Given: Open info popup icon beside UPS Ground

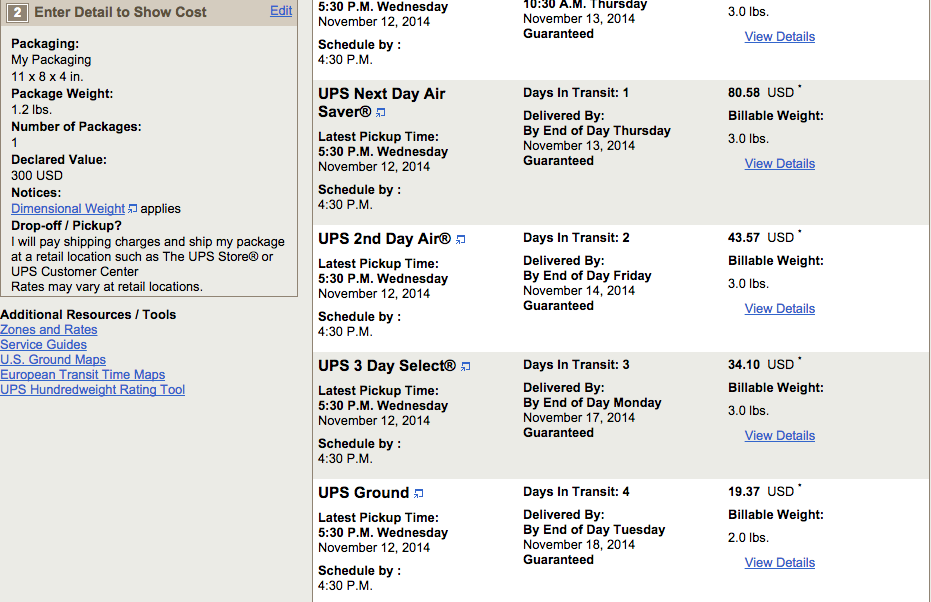Looking at the screenshot, I should tap(419, 493).
